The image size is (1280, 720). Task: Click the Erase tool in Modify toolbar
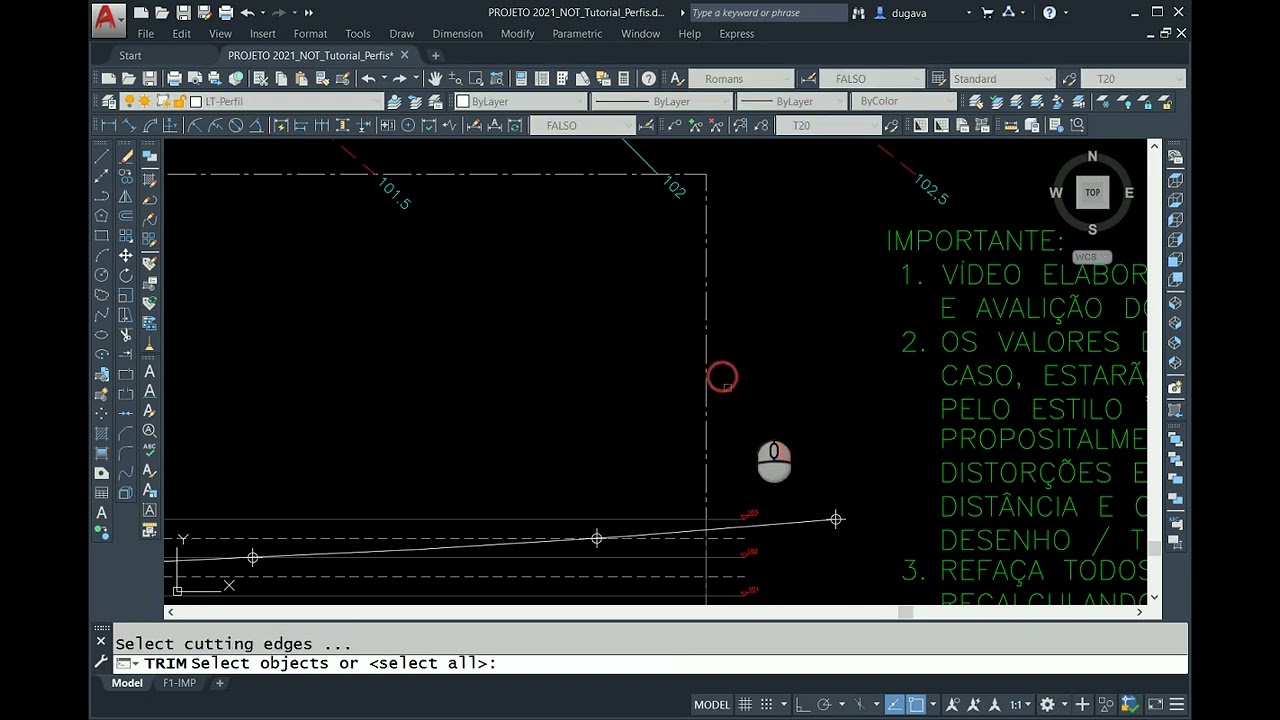[126, 156]
